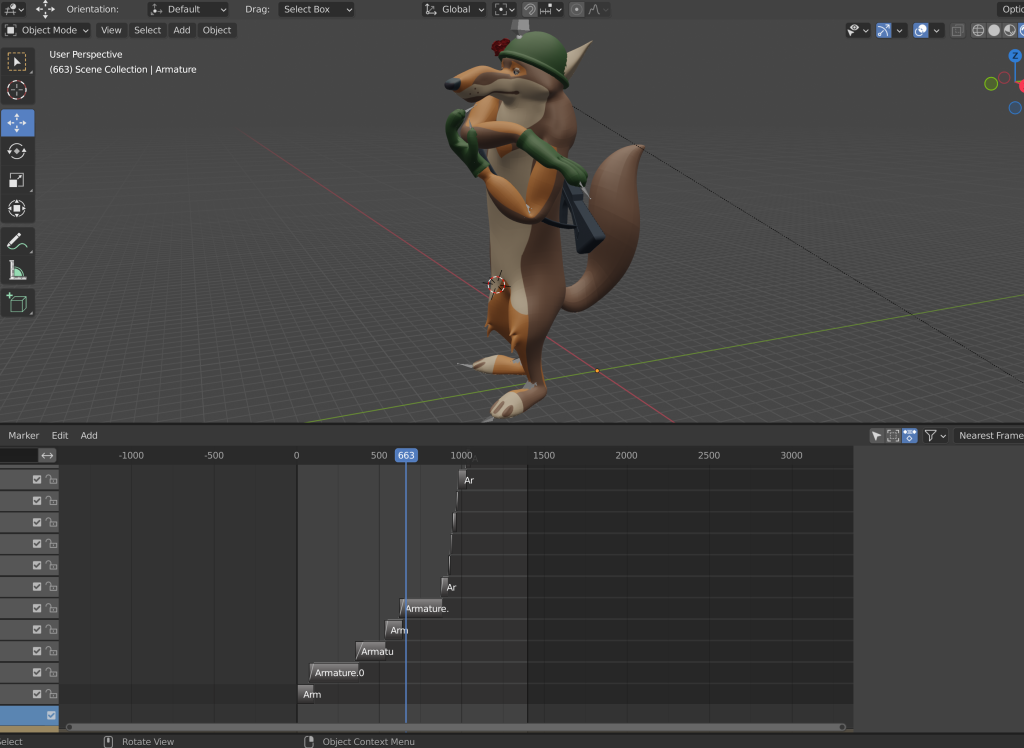The image size is (1024, 748).
Task: Toggle proportional editing button
Action: click(x=577, y=9)
